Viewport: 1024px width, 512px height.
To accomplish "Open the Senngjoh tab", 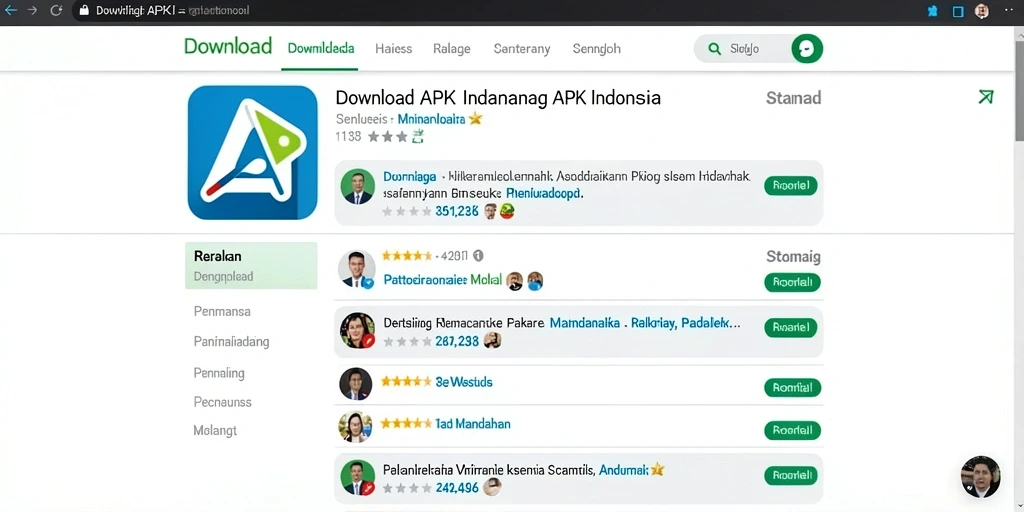I will click(596, 49).
